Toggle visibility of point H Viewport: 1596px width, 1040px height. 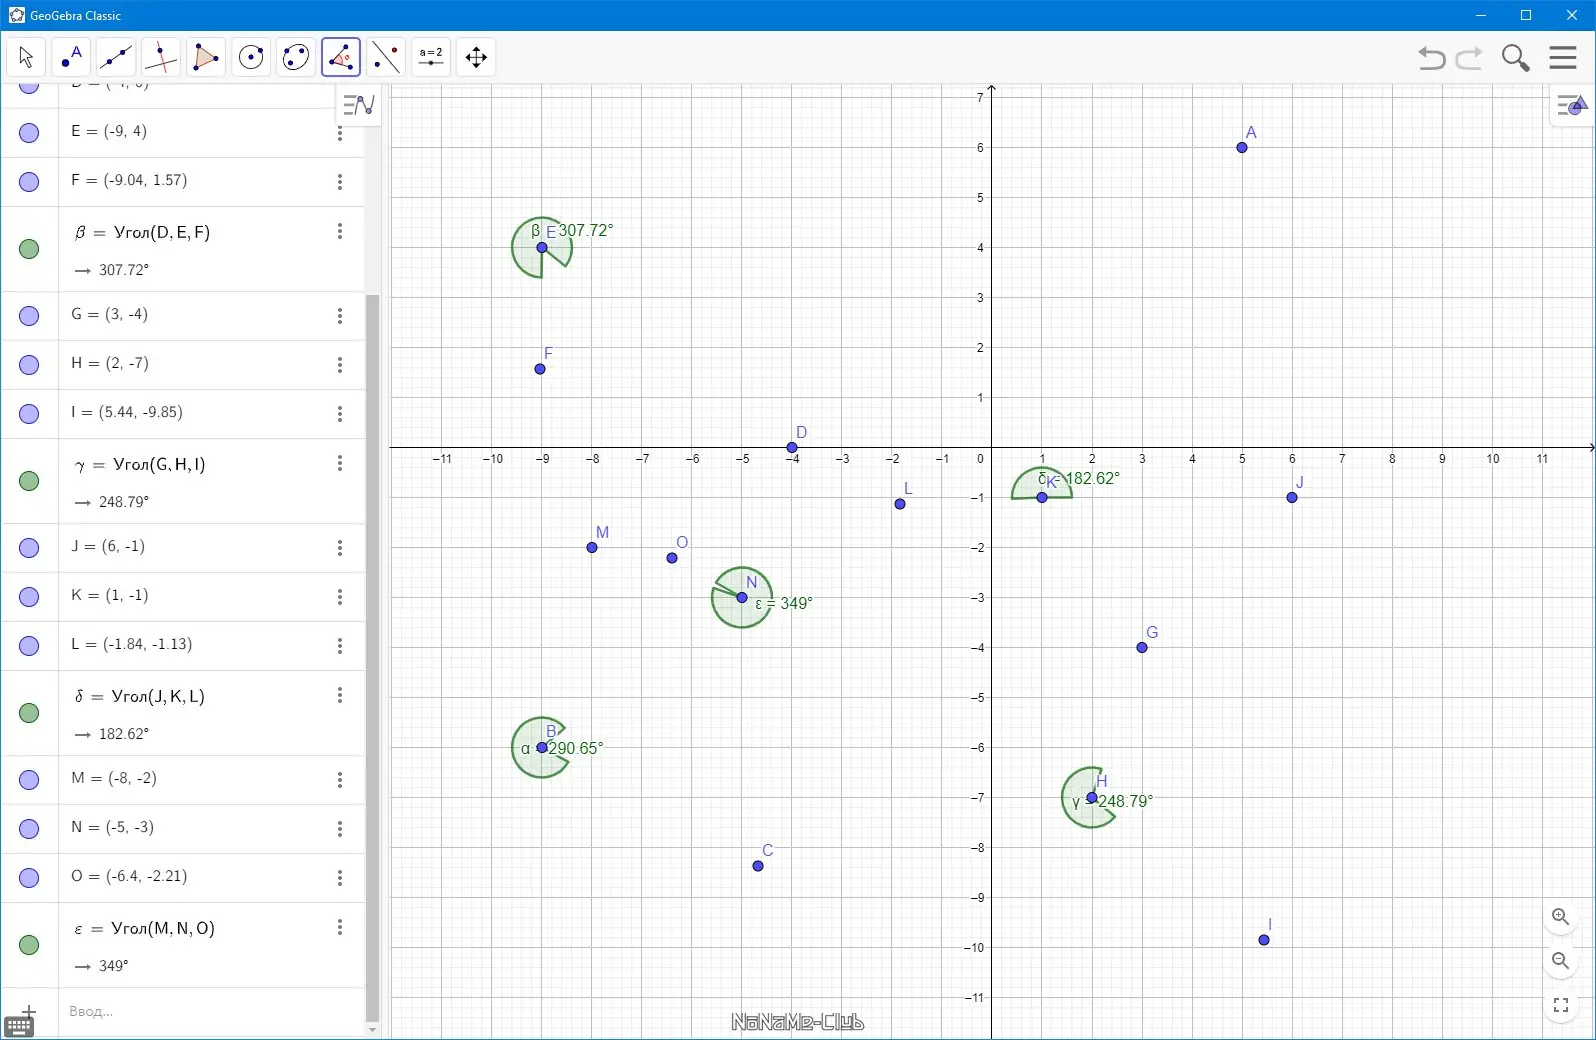tap(29, 365)
